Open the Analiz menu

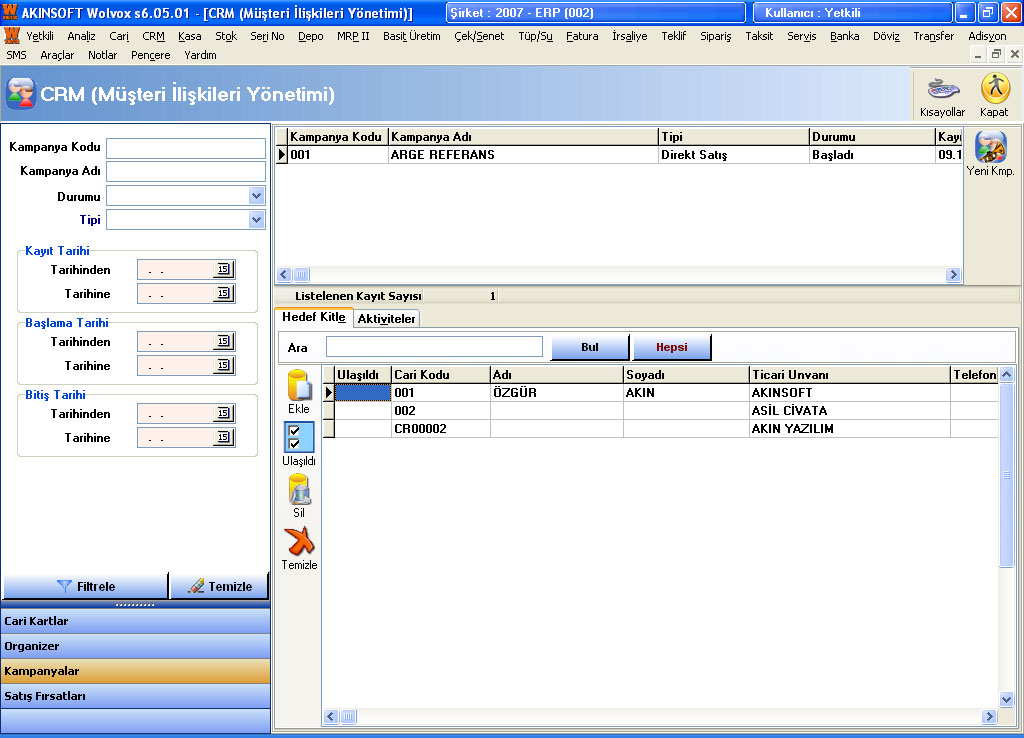pos(81,36)
